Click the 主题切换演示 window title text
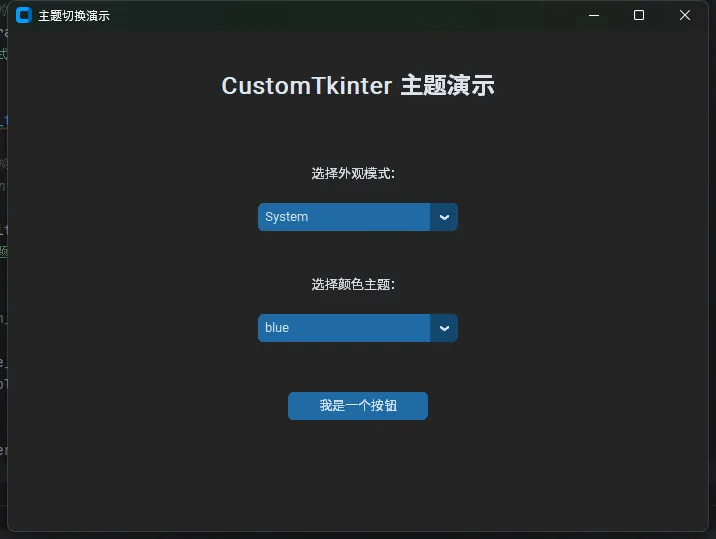 (x=74, y=16)
